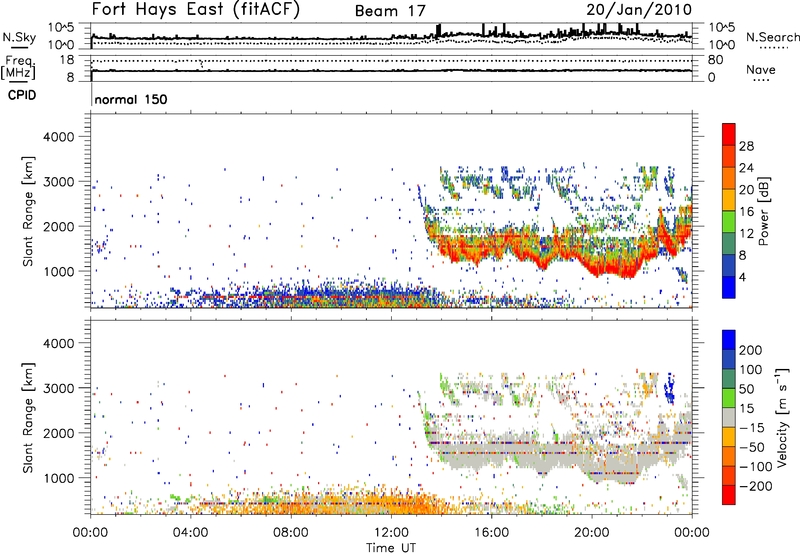This screenshot has width=800, height=554.
Task: Click the '04:00' time axis label
Action: pyautogui.click(x=191, y=533)
